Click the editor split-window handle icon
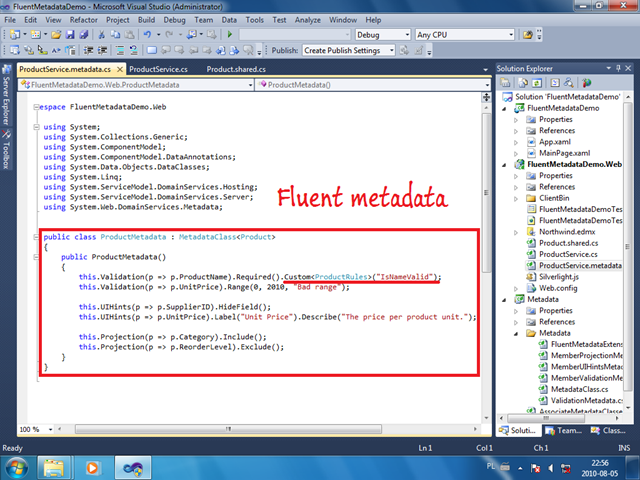Image resolution: width=640 pixels, height=480 pixels. click(x=486, y=97)
